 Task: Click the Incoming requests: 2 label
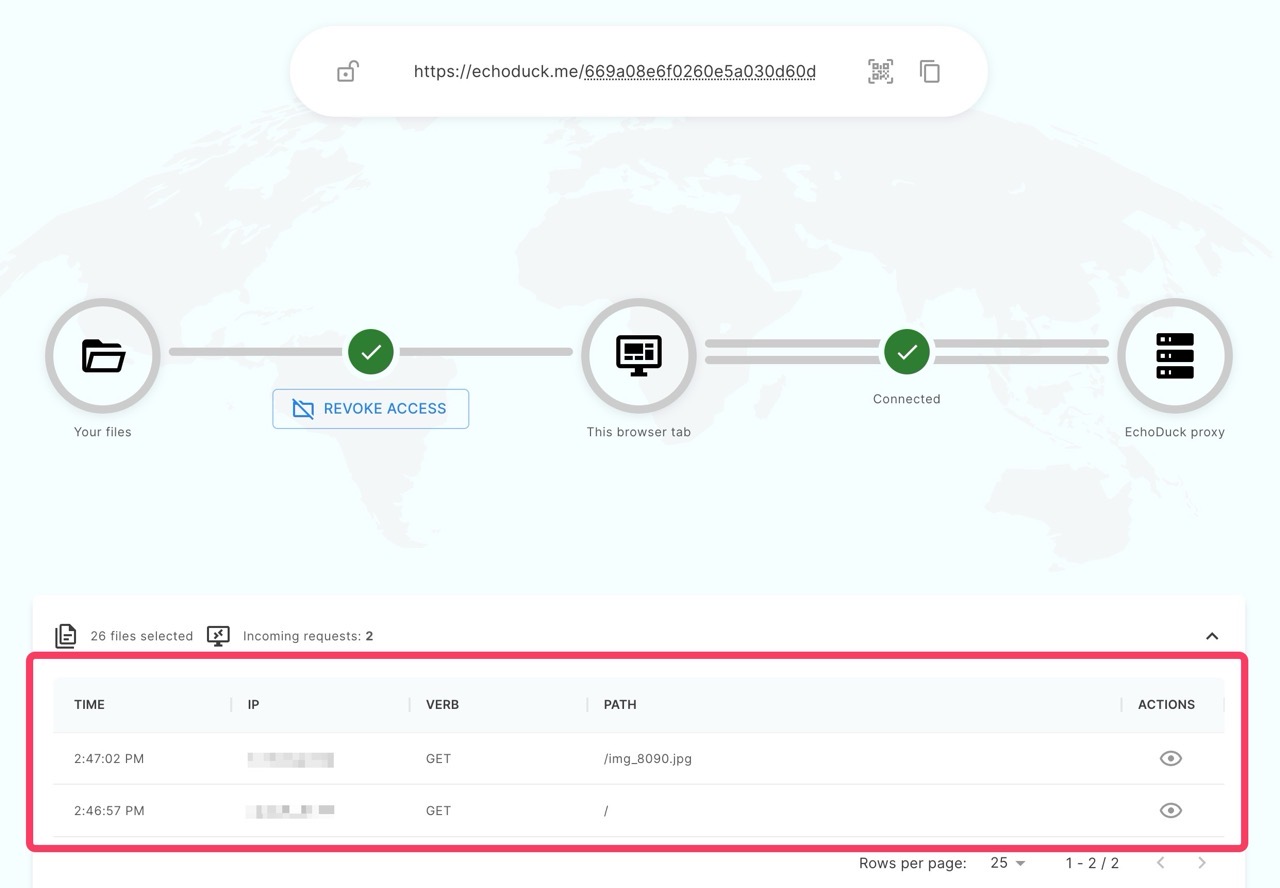tap(308, 636)
